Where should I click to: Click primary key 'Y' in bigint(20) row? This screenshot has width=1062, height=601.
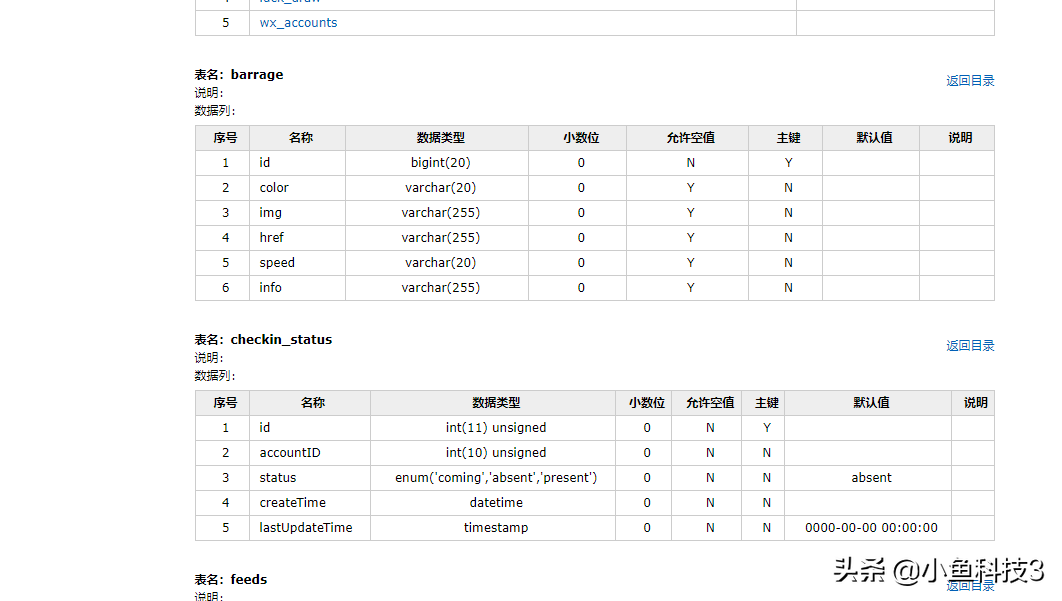[x=786, y=163]
